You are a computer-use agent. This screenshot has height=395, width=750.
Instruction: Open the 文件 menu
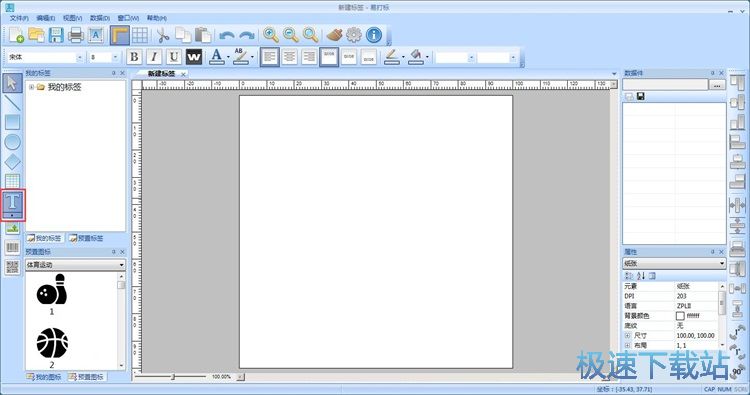(19, 18)
